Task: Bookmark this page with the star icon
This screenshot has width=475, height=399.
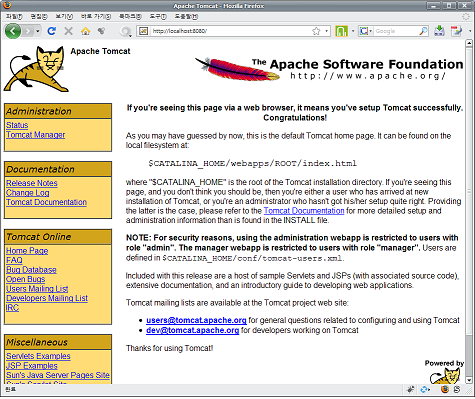Action: pyautogui.click(x=316, y=31)
